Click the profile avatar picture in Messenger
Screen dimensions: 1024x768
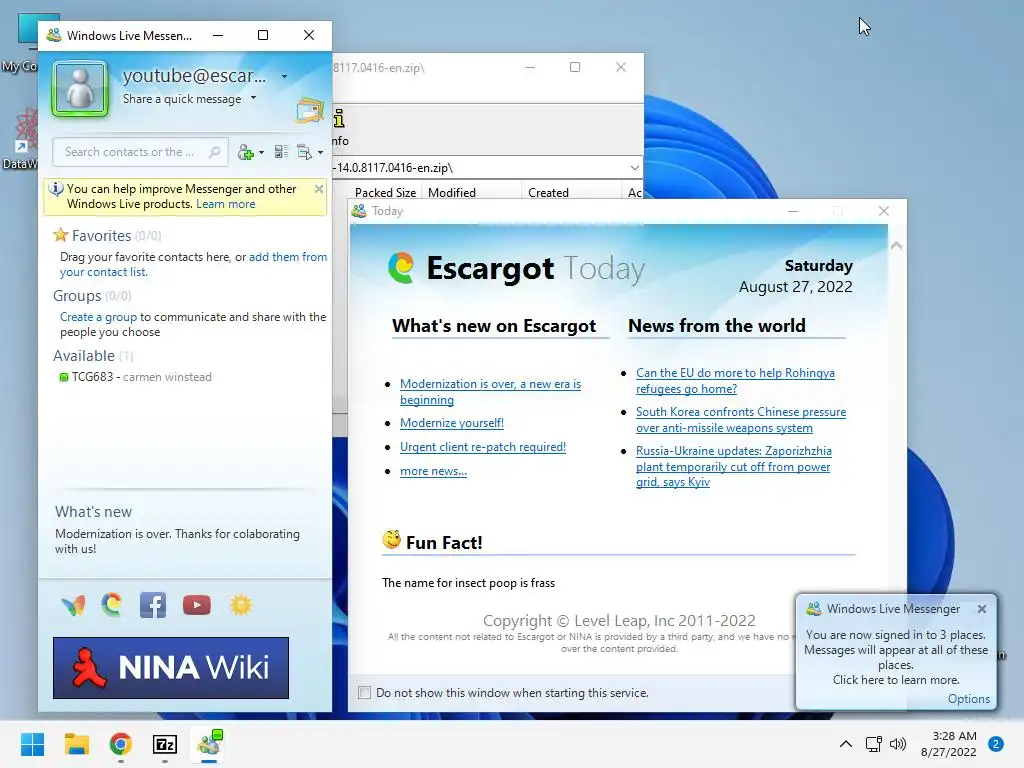[80, 89]
